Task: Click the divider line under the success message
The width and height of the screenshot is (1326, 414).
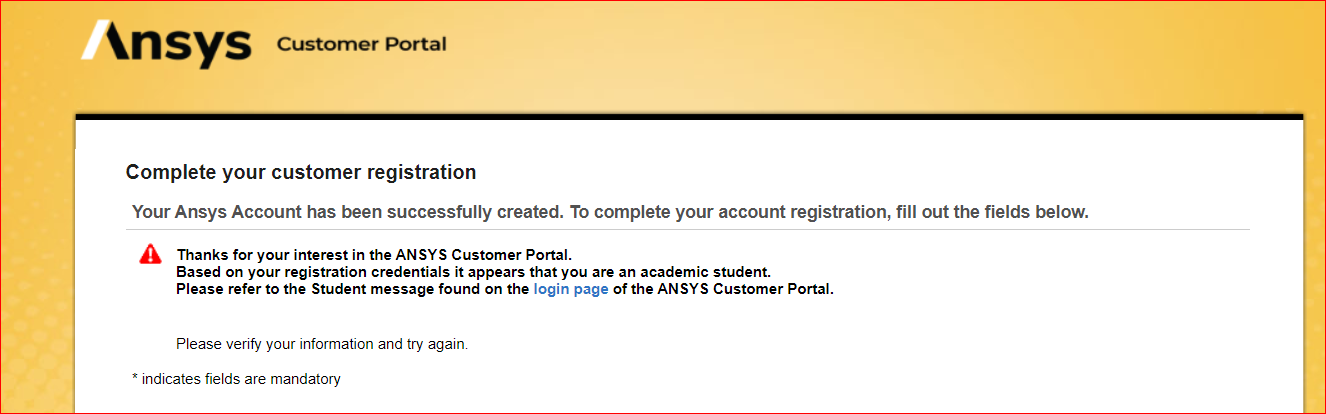Action: [689, 230]
